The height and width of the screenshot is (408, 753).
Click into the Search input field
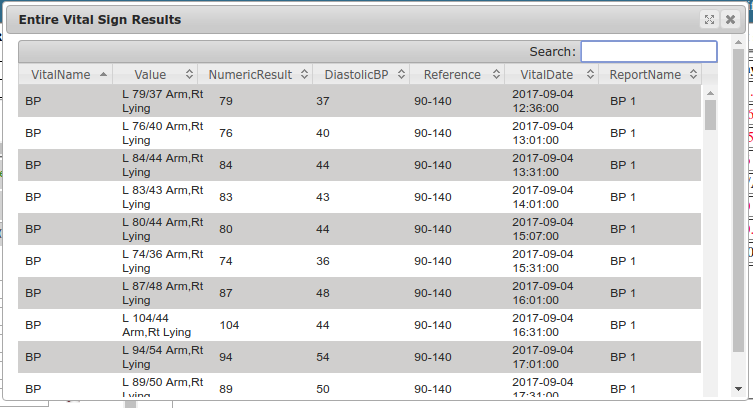coord(649,51)
